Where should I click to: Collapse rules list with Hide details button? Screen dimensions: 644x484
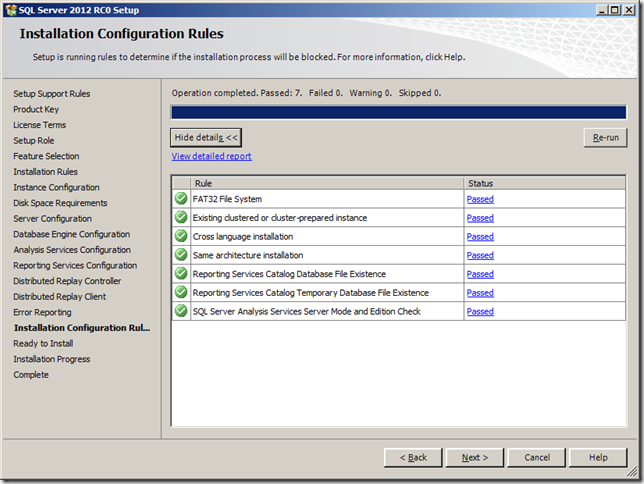206,137
